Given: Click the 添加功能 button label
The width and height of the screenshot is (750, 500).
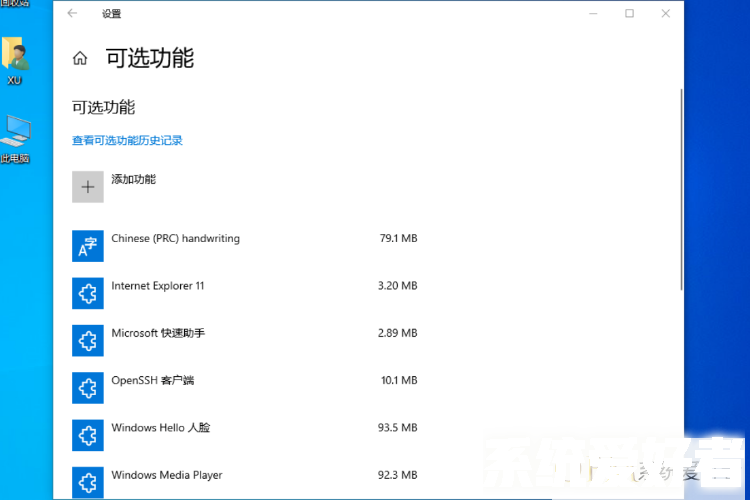Looking at the screenshot, I should 133,180.
